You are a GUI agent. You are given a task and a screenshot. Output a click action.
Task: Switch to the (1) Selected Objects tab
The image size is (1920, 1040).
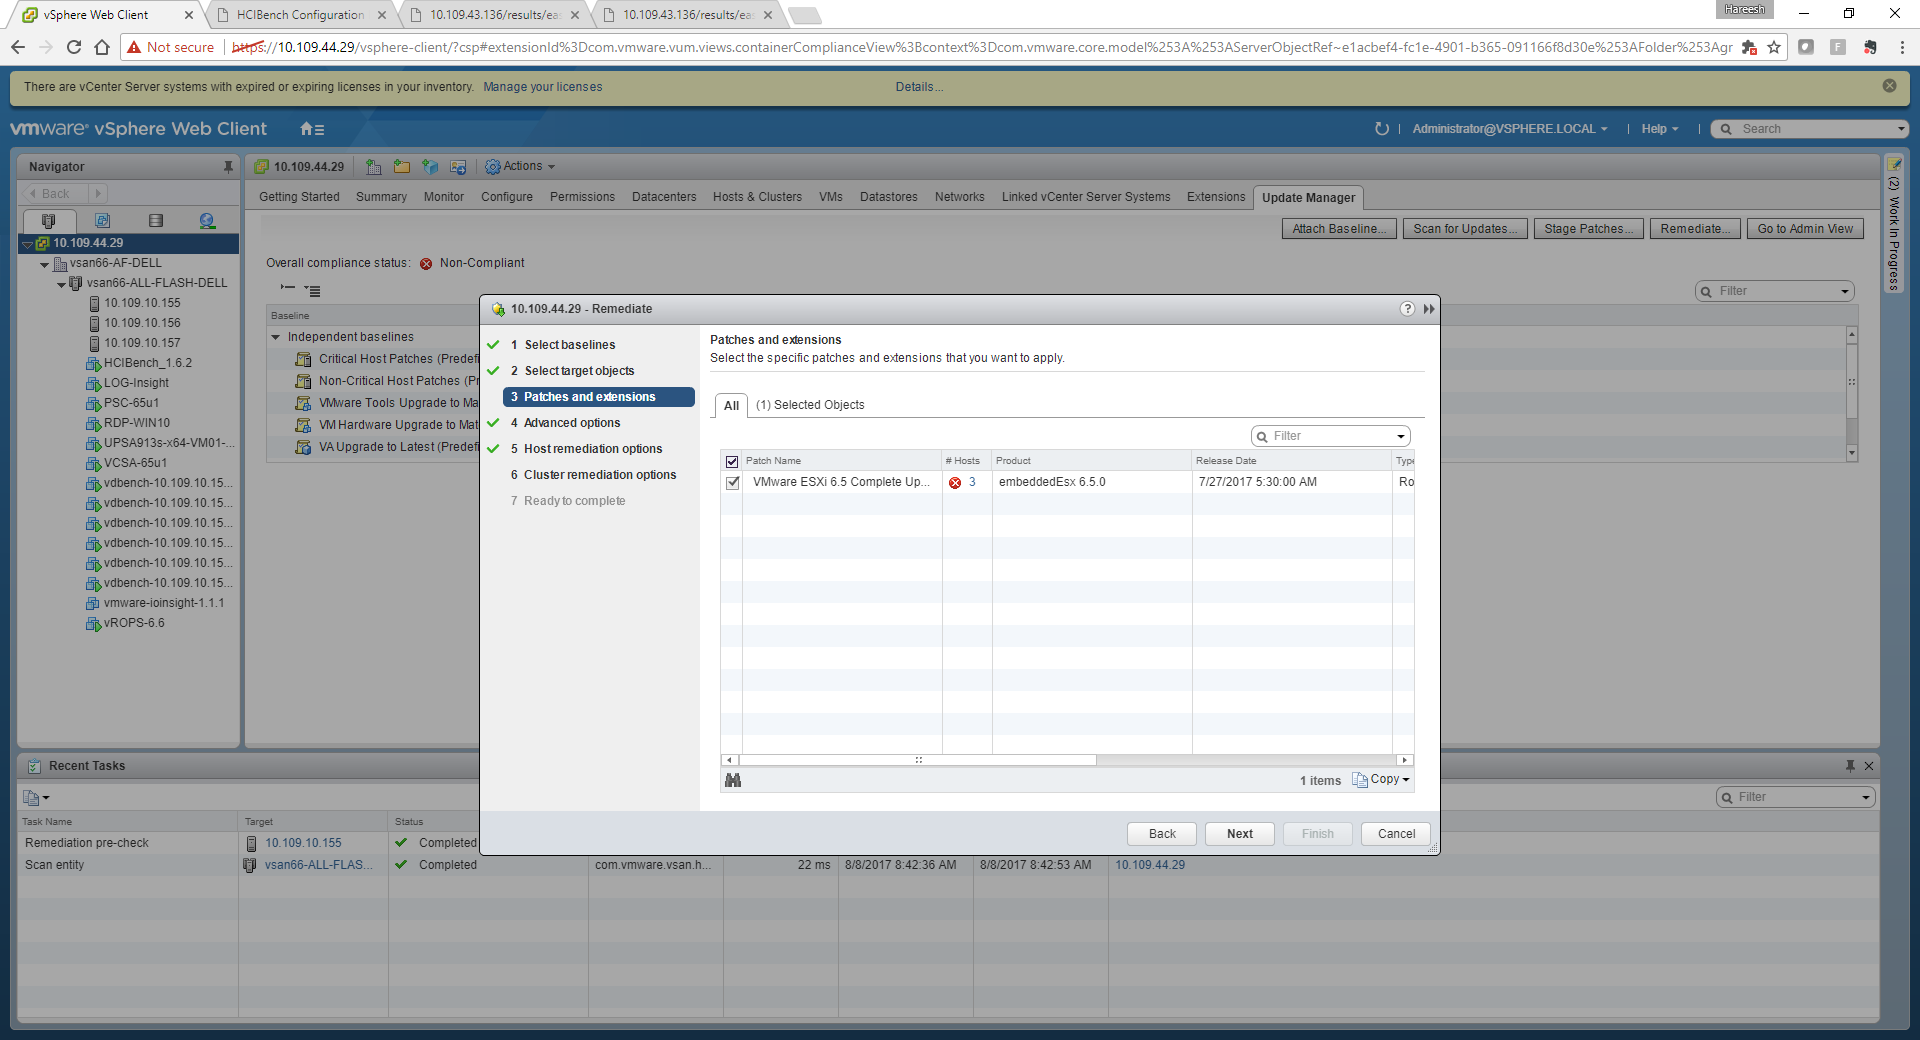coord(809,405)
